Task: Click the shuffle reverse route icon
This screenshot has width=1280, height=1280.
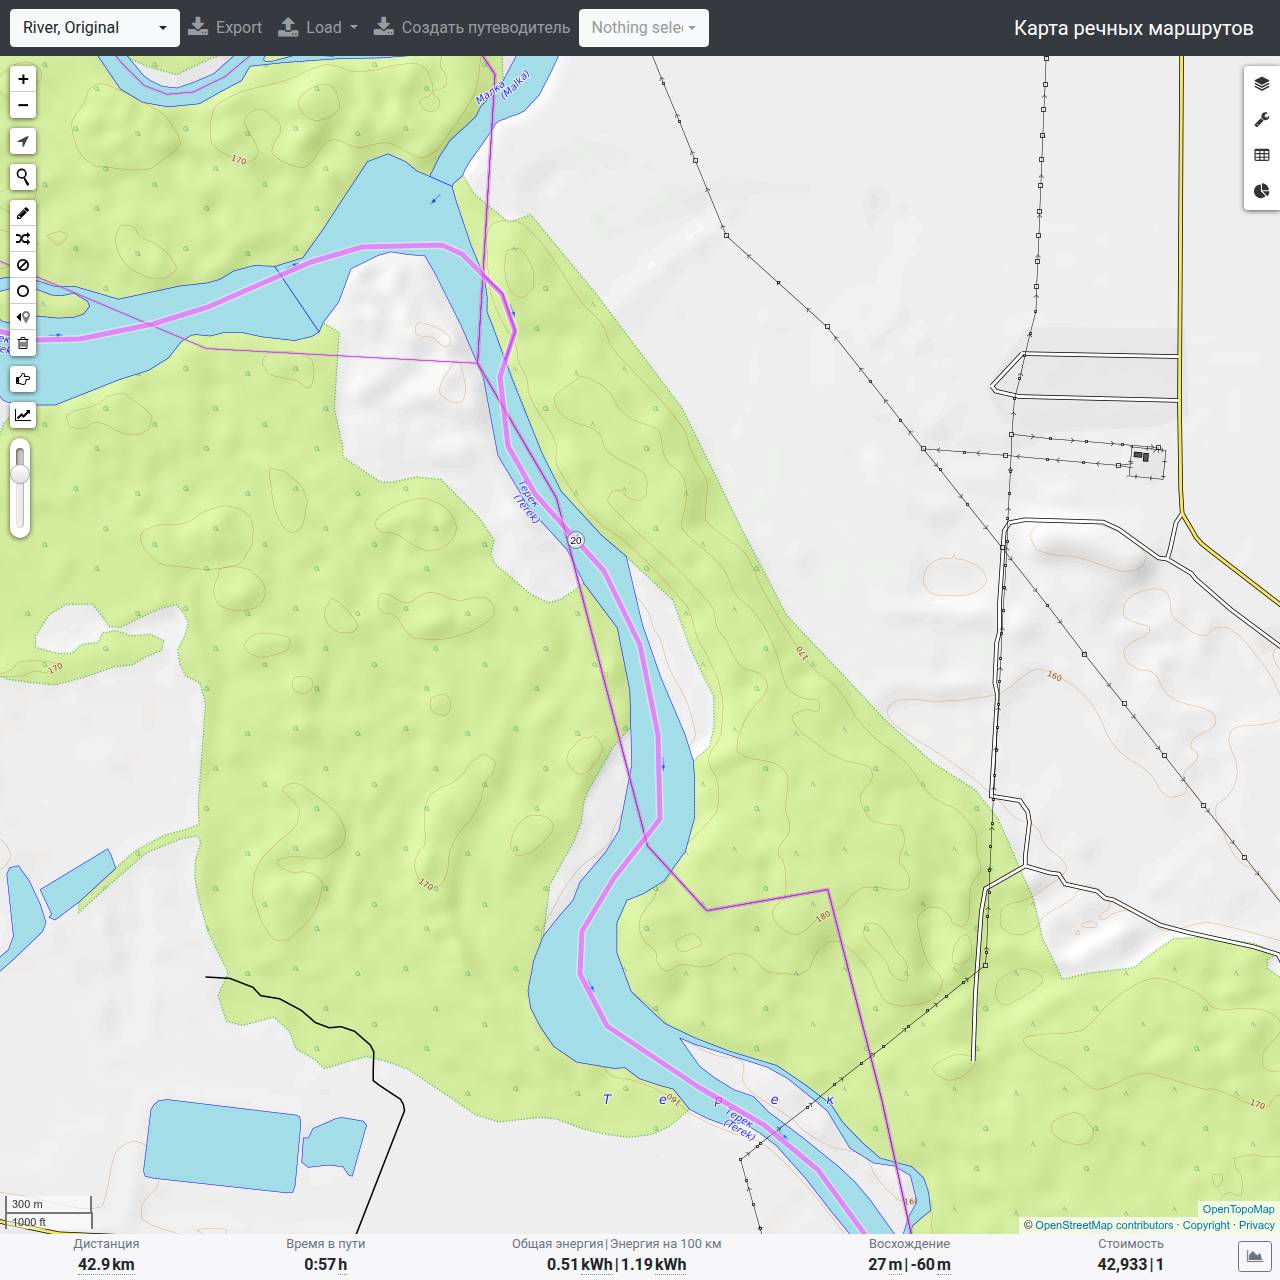Action: (23, 239)
